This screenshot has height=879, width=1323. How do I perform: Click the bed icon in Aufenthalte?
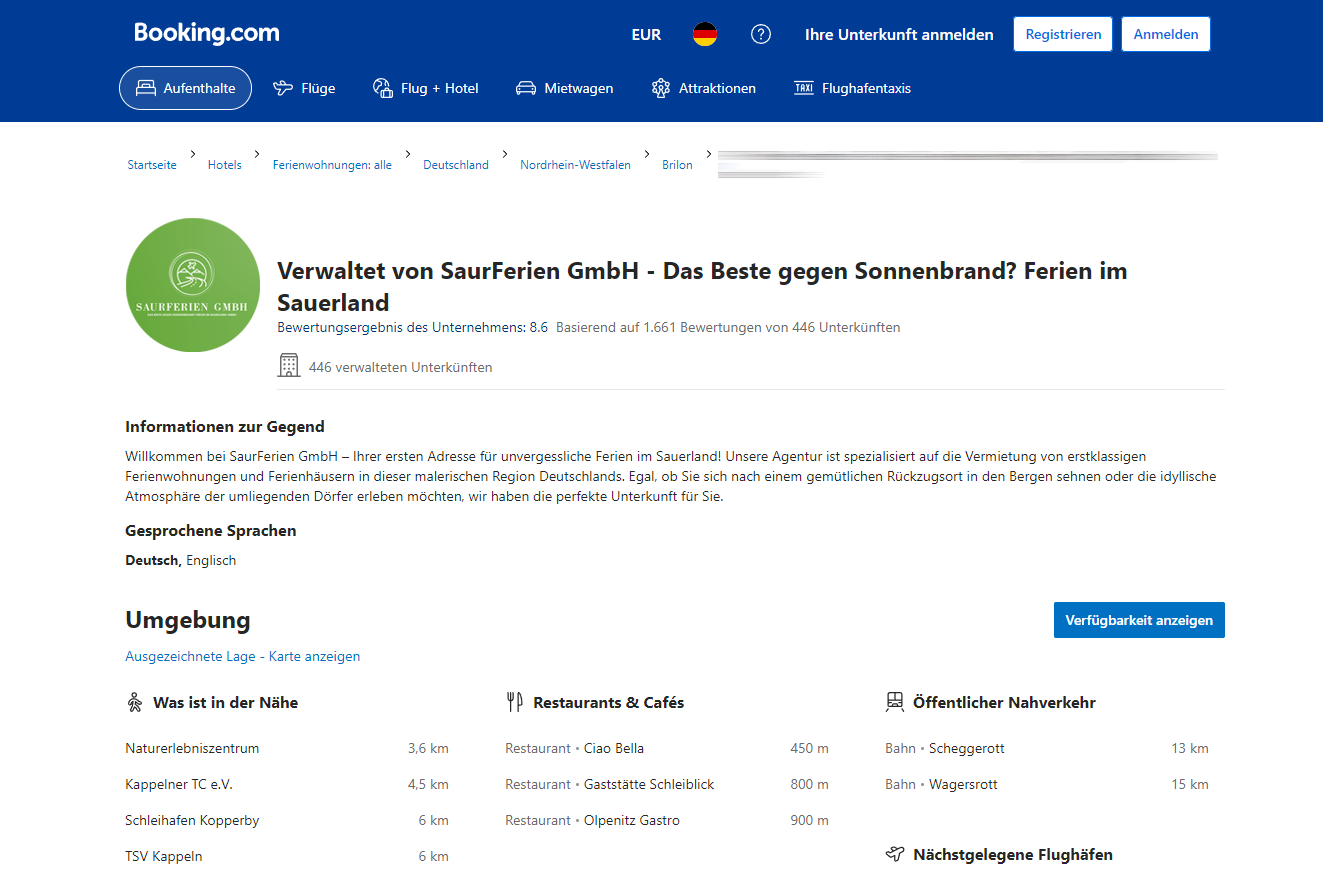(146, 88)
